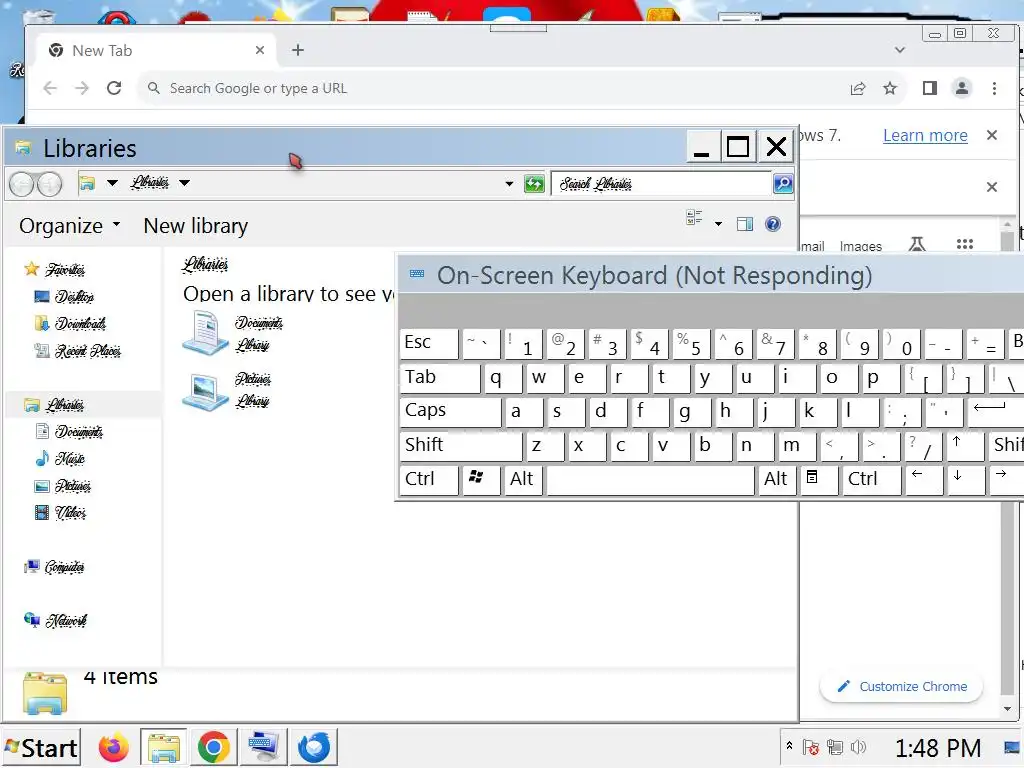Open Search Labs flask icon
This screenshot has width=1024, height=768.
917,244
